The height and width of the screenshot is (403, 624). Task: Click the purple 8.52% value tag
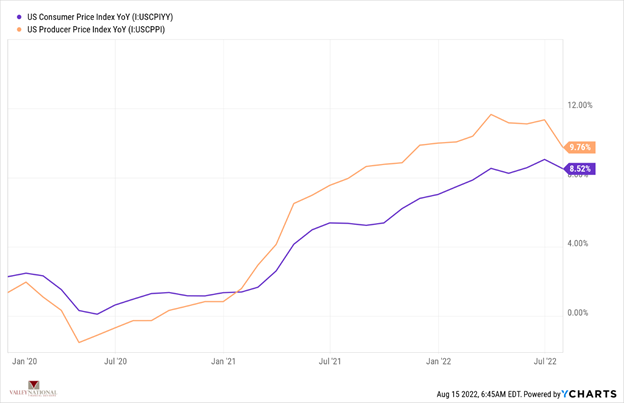pyautogui.click(x=581, y=169)
